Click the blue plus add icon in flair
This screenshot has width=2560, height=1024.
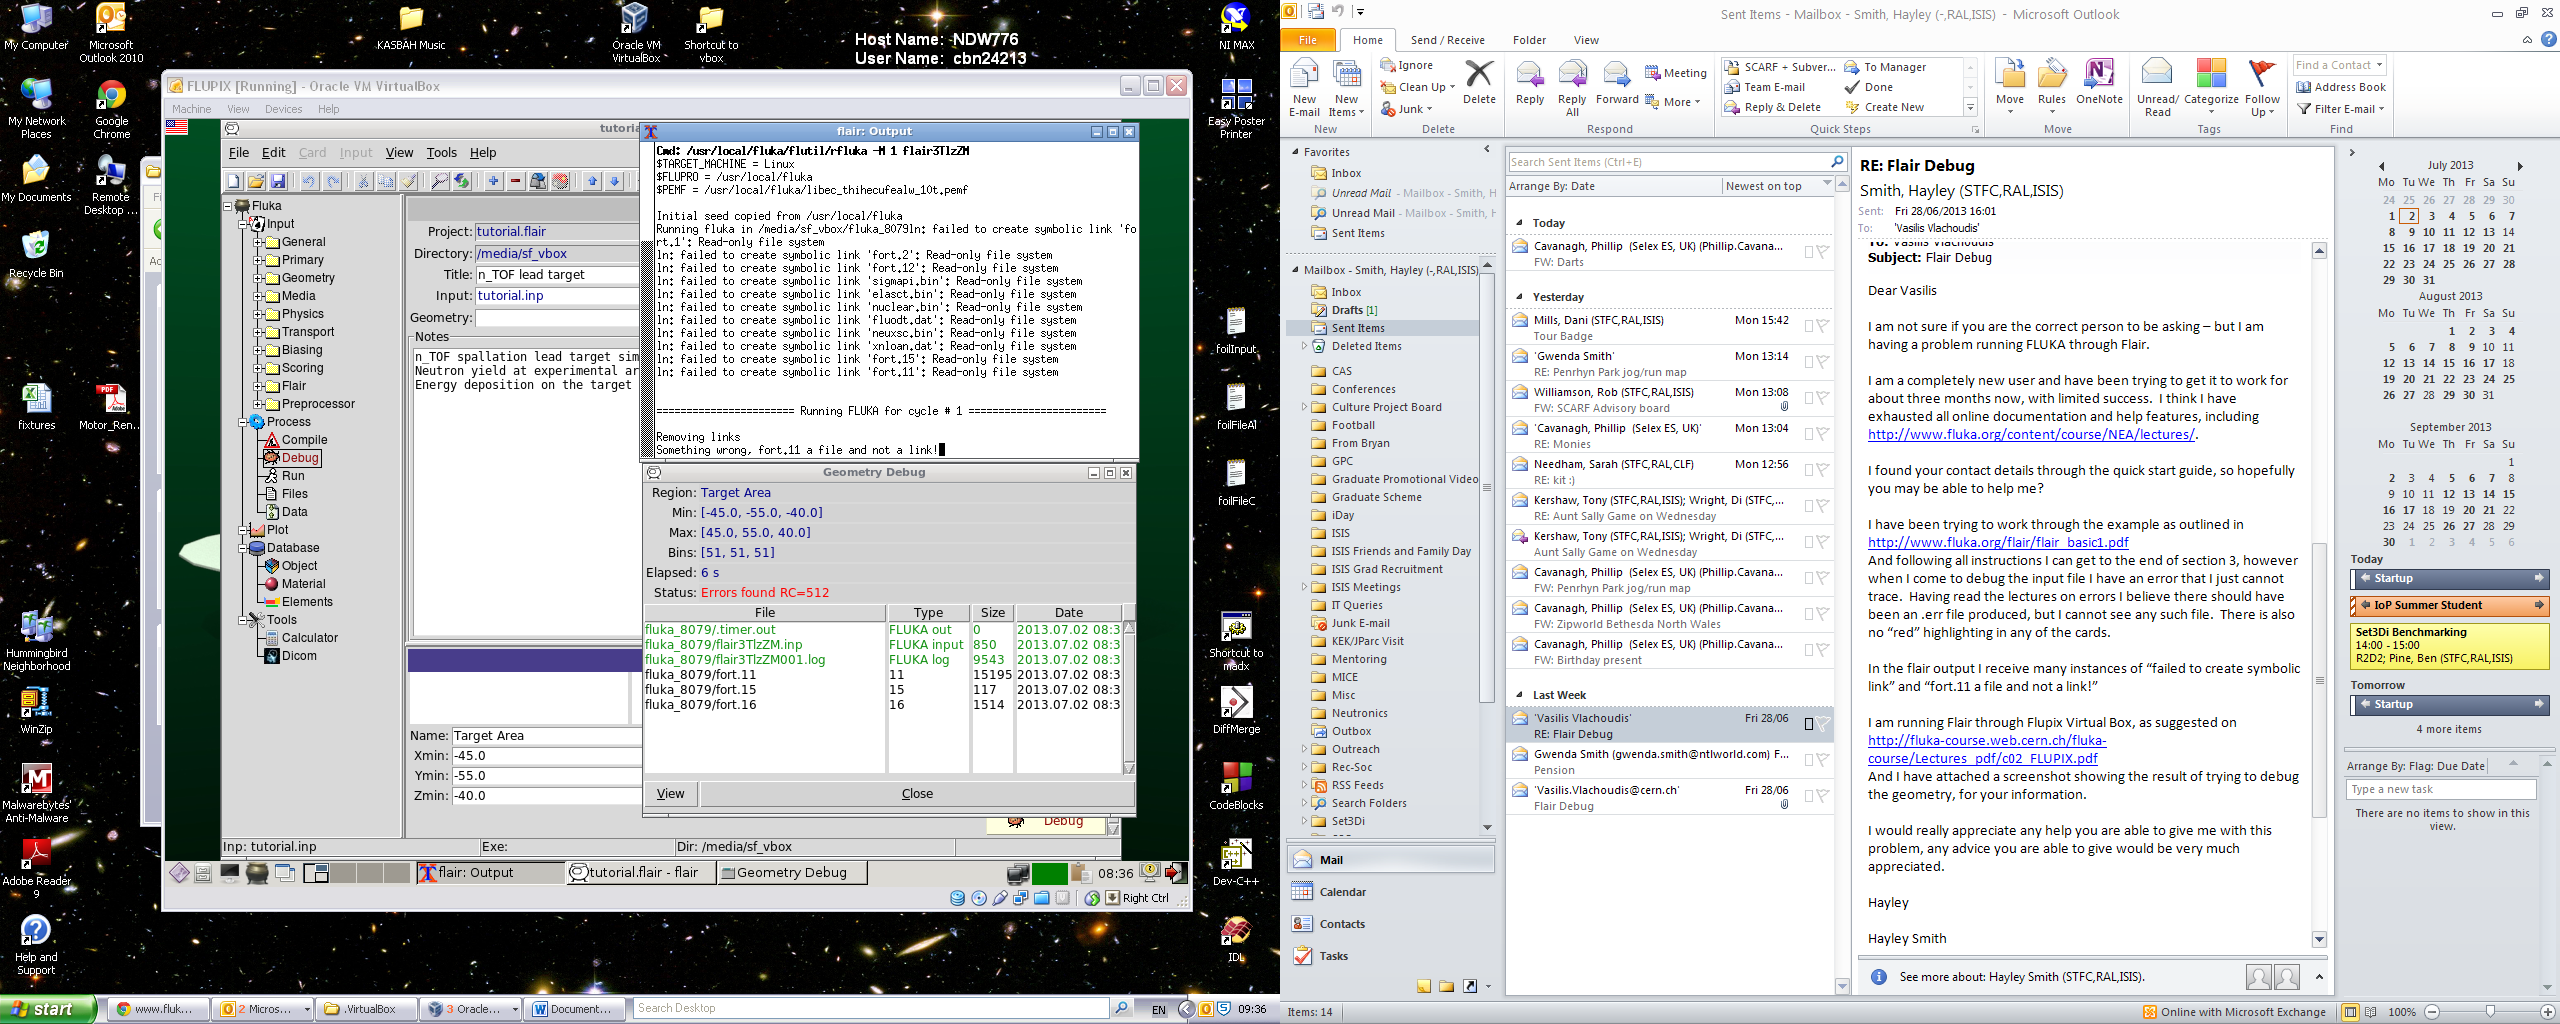pos(493,181)
